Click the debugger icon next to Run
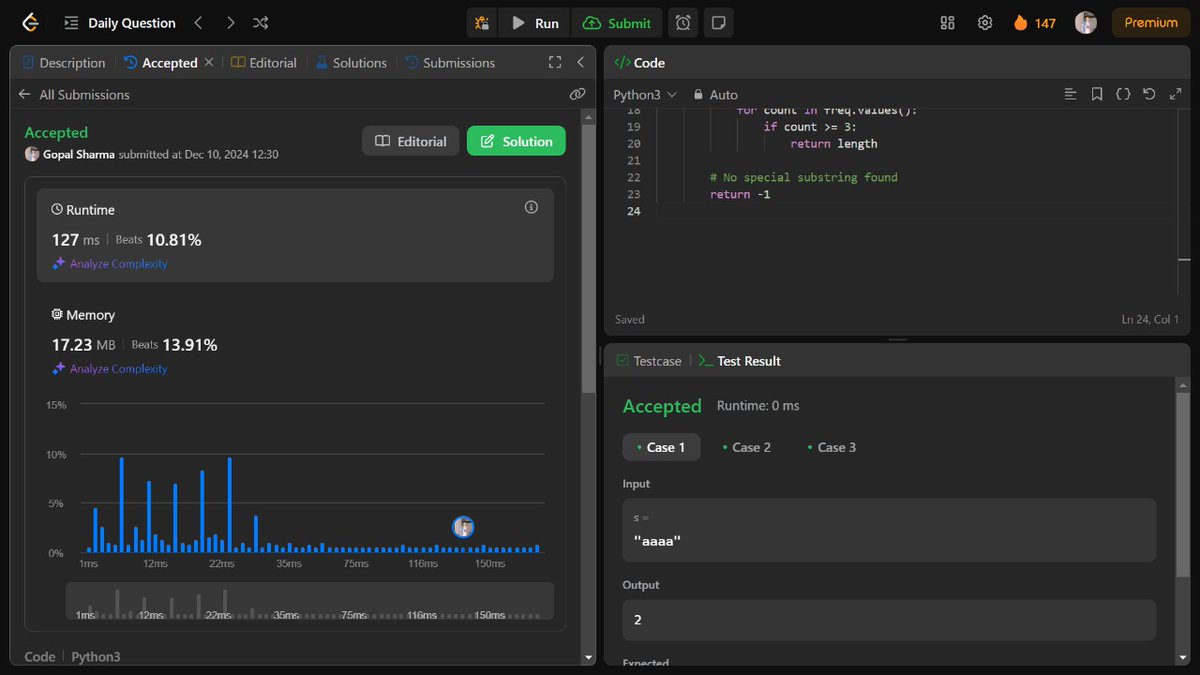1200x675 pixels. (483, 22)
